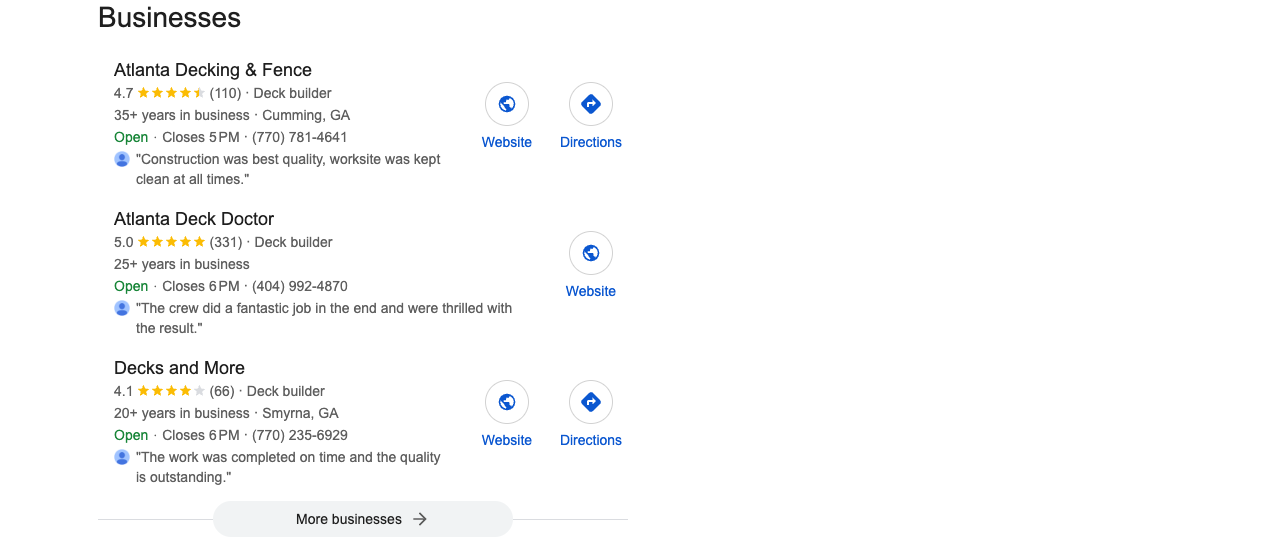
Task: Click the Directions label for Atlanta Decking & Fence
Action: tap(591, 142)
